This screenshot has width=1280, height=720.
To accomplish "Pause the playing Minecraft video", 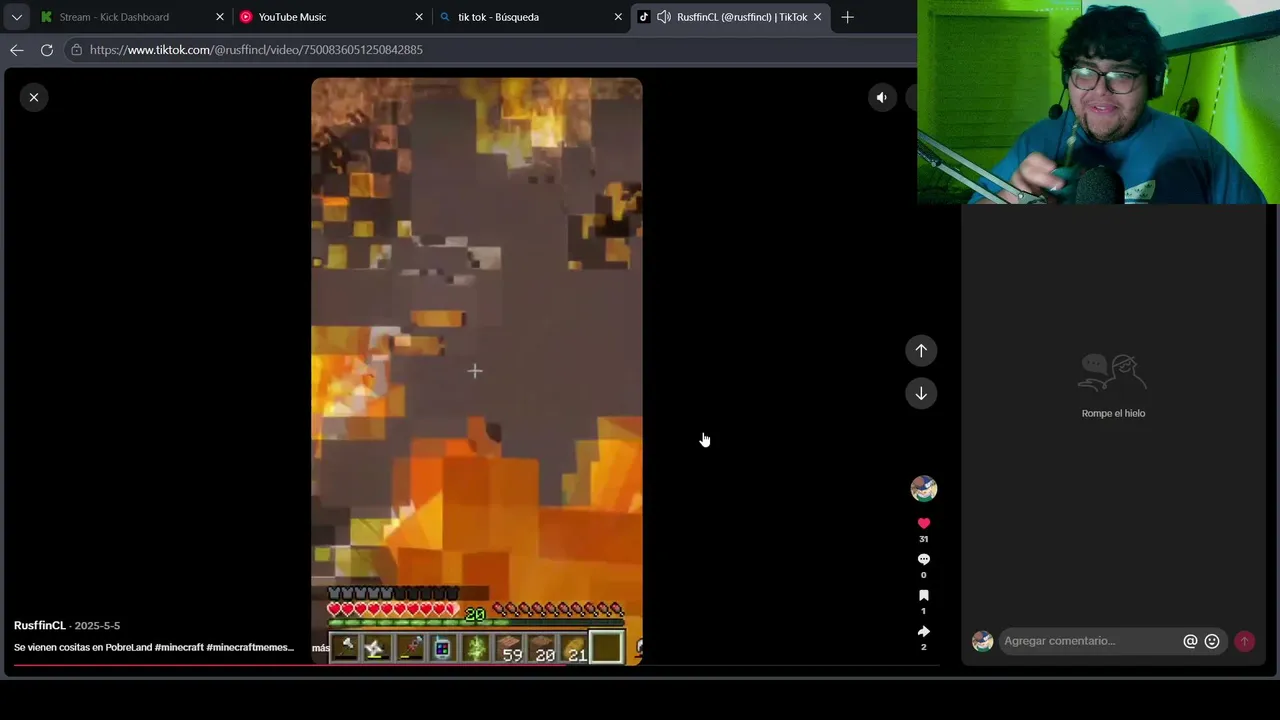I will (x=476, y=371).
